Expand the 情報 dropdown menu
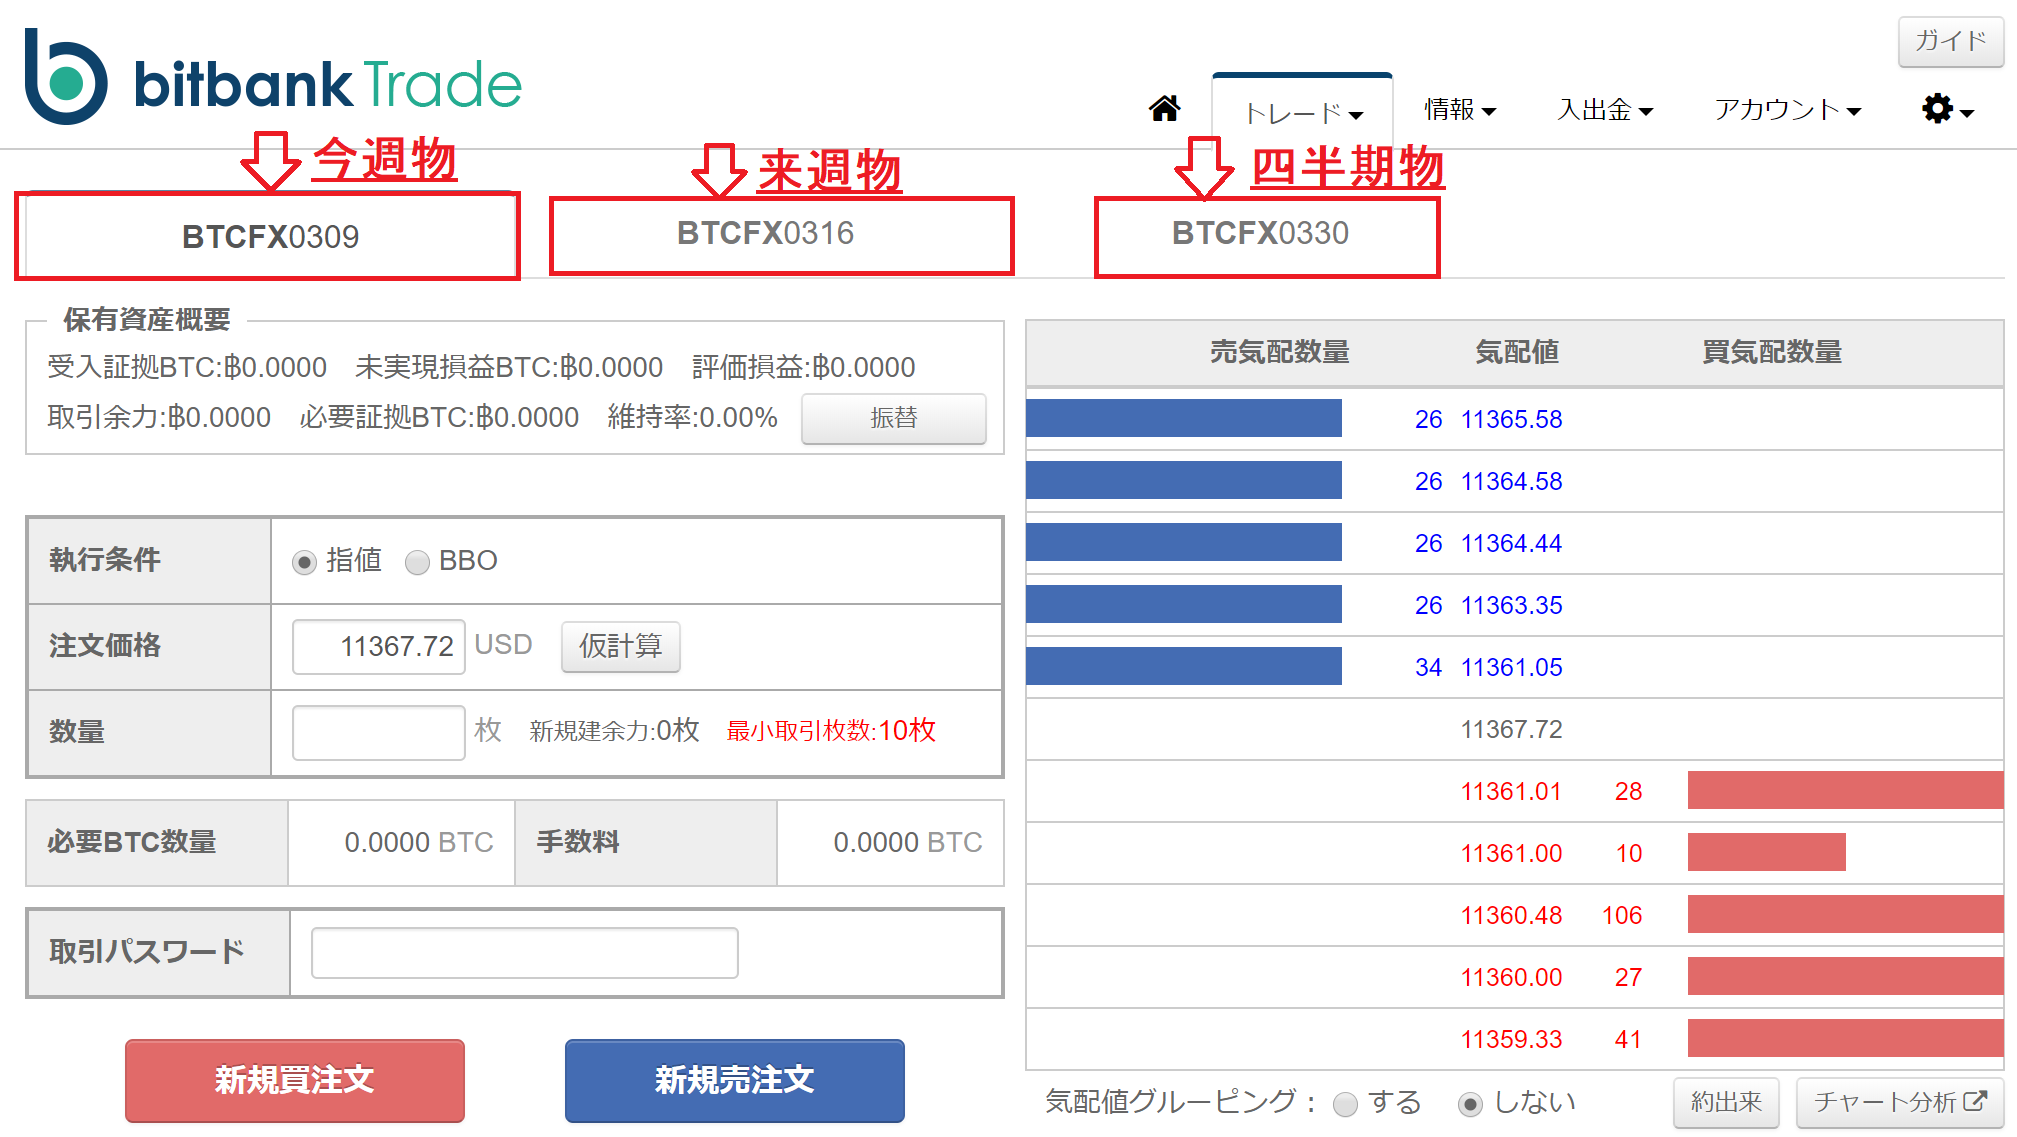The height and width of the screenshot is (1137, 2017). pyautogui.click(x=1460, y=109)
